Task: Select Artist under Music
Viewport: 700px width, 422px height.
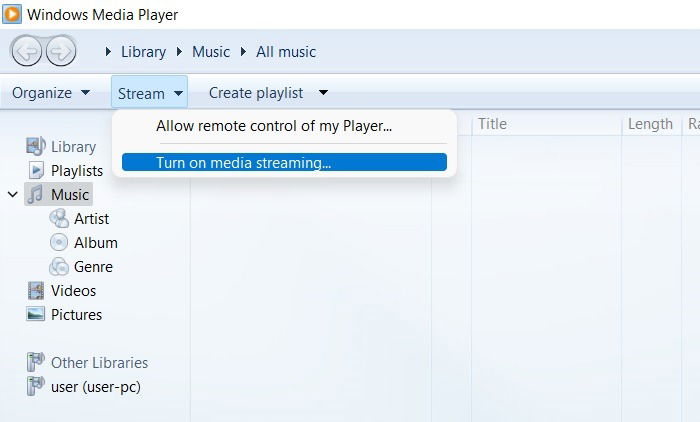Action: point(92,218)
